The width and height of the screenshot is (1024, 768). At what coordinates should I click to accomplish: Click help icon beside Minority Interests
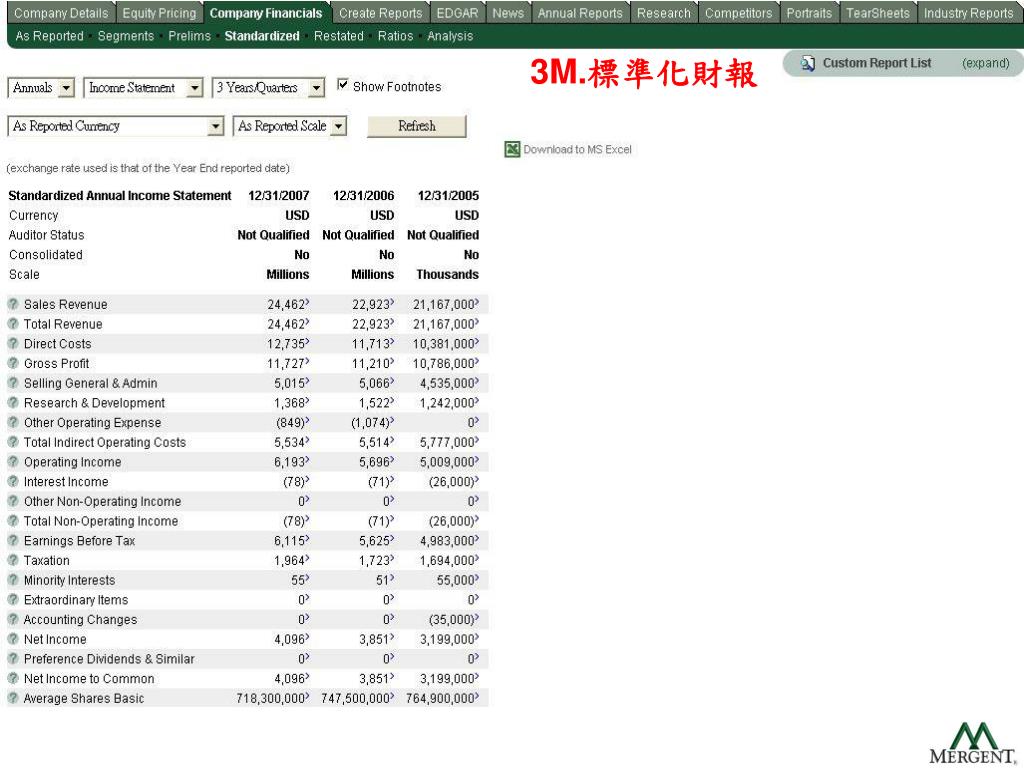(x=12, y=579)
